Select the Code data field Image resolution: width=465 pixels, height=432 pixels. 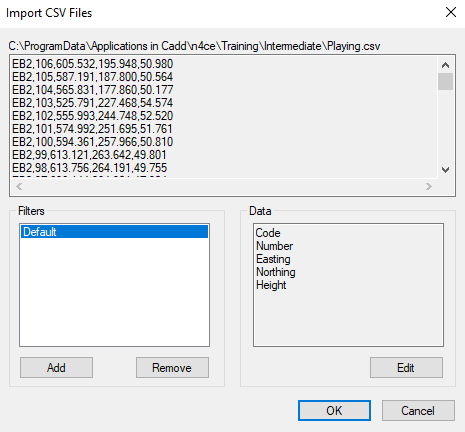point(268,233)
